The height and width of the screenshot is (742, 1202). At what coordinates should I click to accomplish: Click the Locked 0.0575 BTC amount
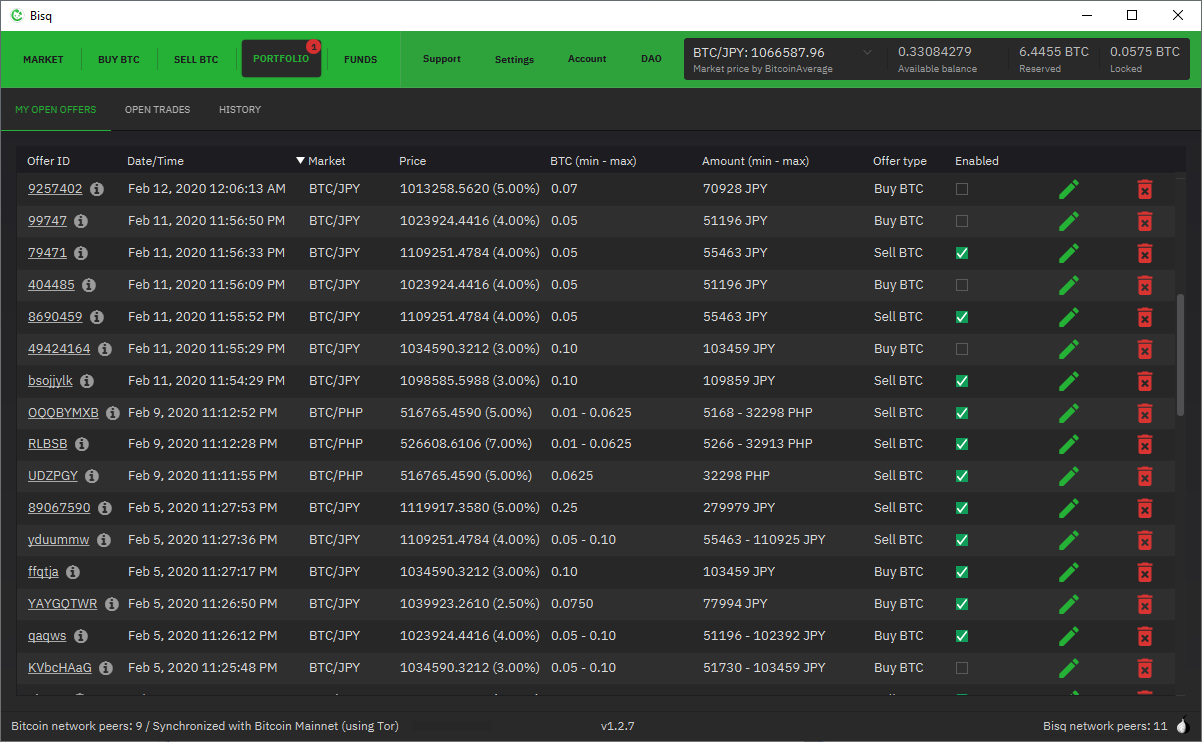tap(1145, 52)
